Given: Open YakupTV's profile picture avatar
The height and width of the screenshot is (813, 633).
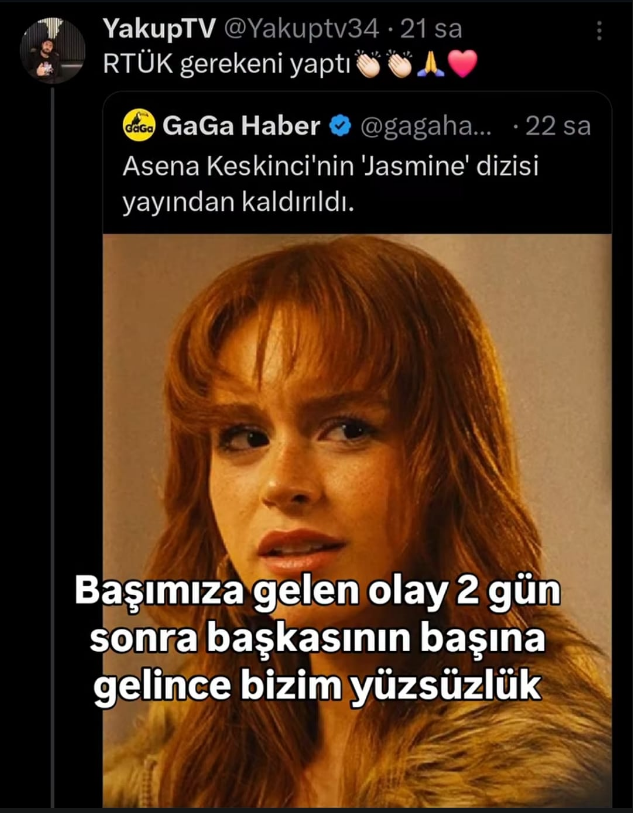Looking at the screenshot, I should (52, 50).
